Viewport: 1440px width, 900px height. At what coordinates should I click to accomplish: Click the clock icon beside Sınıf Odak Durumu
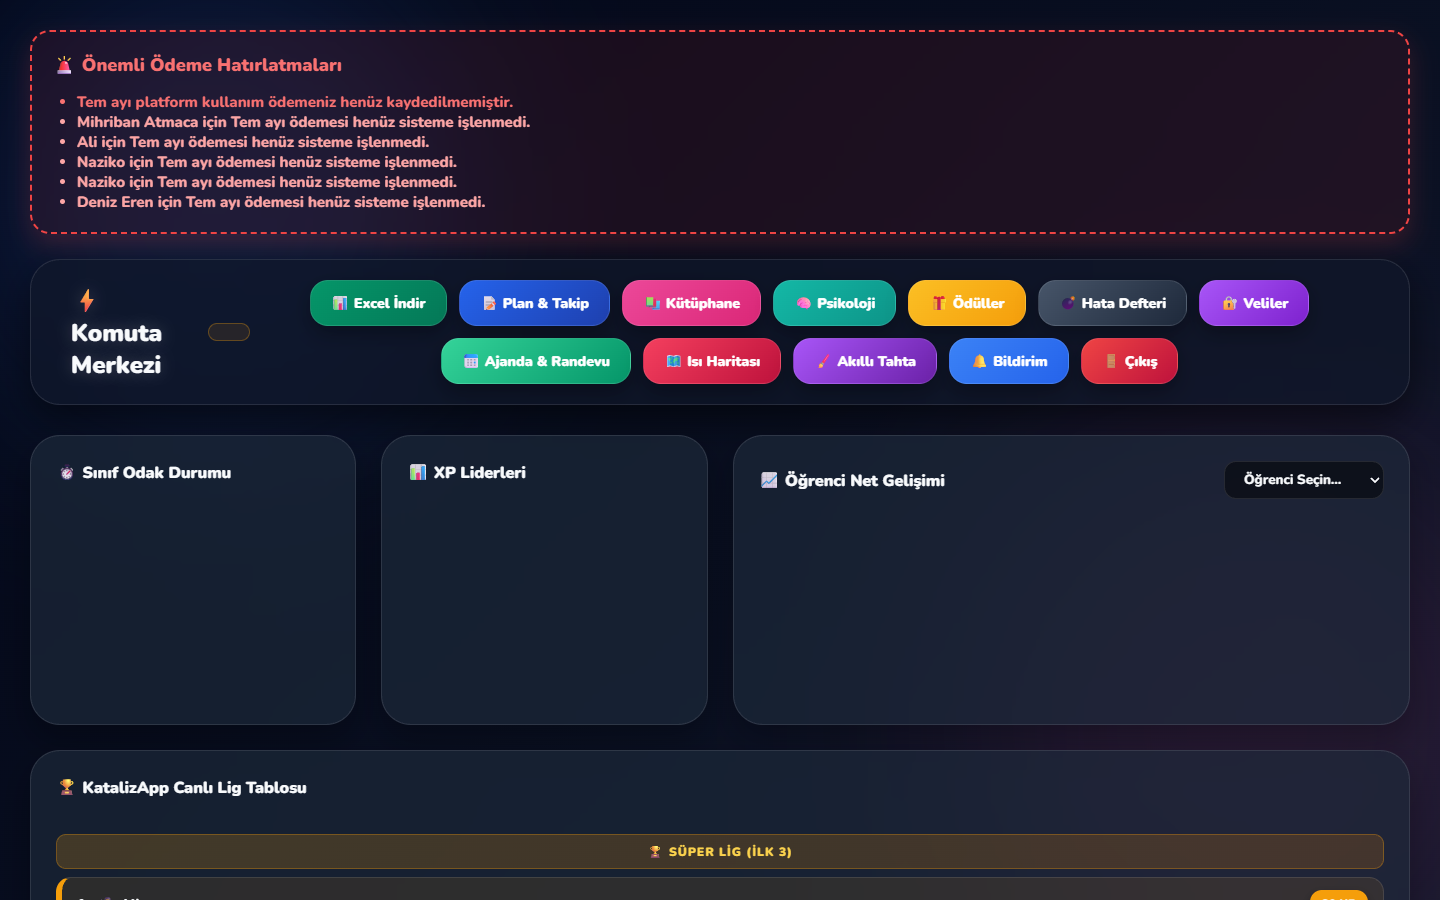67,473
